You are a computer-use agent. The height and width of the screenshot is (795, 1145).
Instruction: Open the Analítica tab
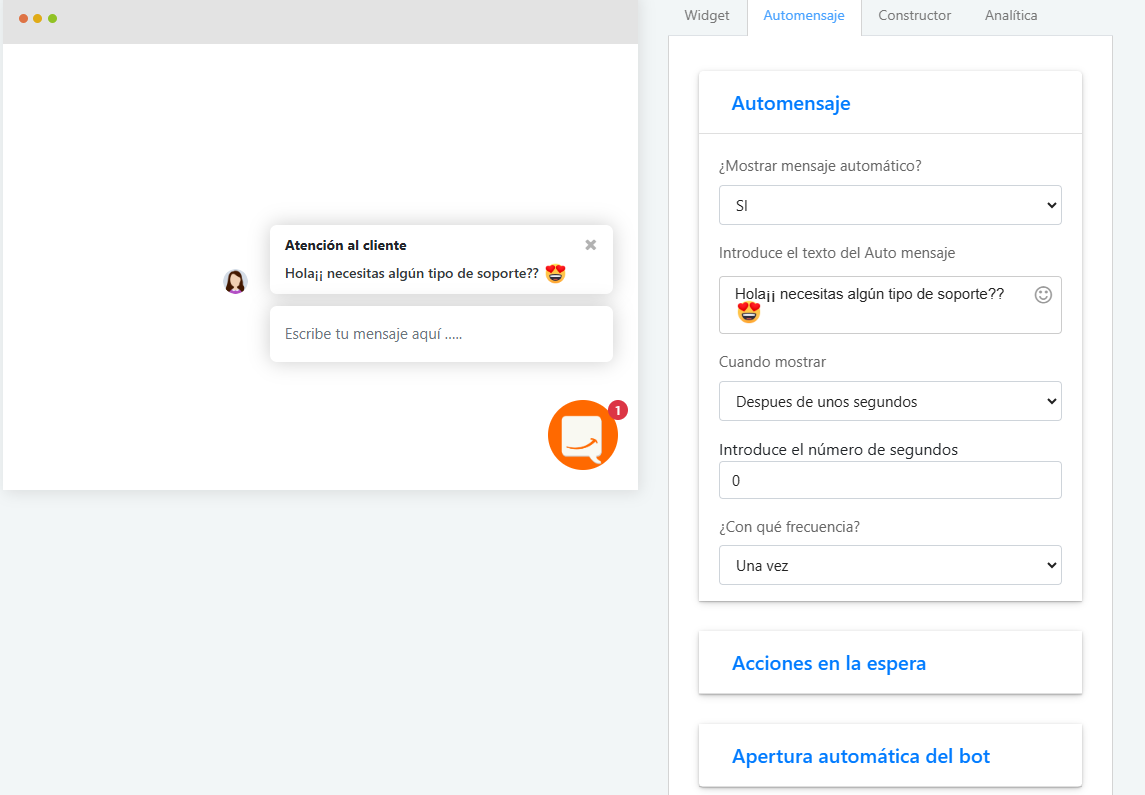click(1009, 15)
